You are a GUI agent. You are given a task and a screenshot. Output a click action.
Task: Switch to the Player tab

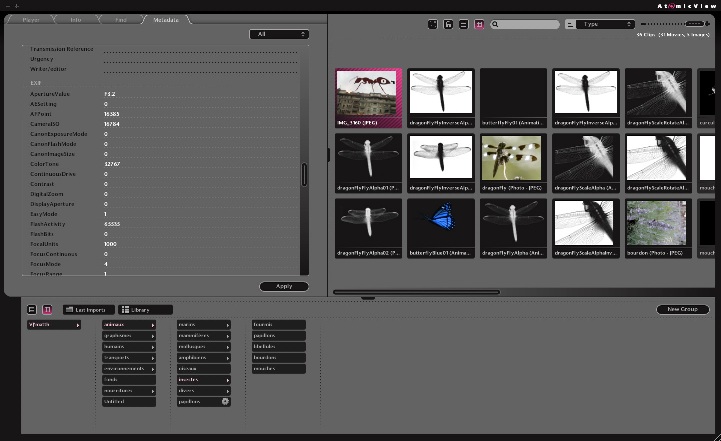[x=31, y=20]
